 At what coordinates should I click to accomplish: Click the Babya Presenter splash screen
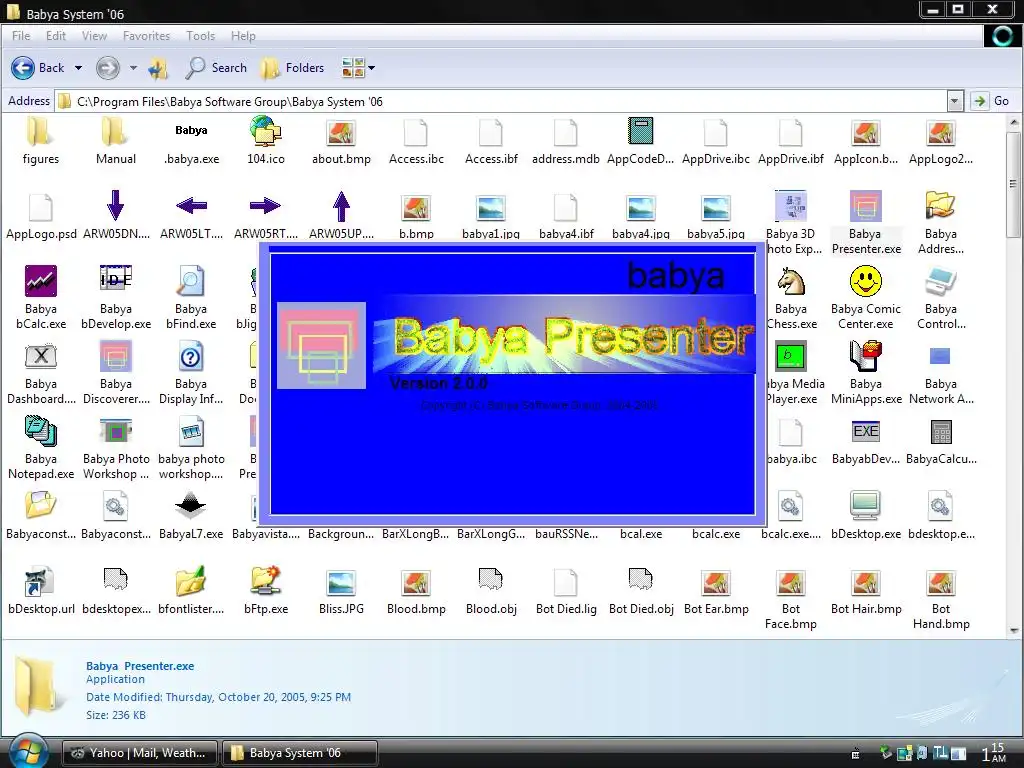pyautogui.click(x=513, y=384)
